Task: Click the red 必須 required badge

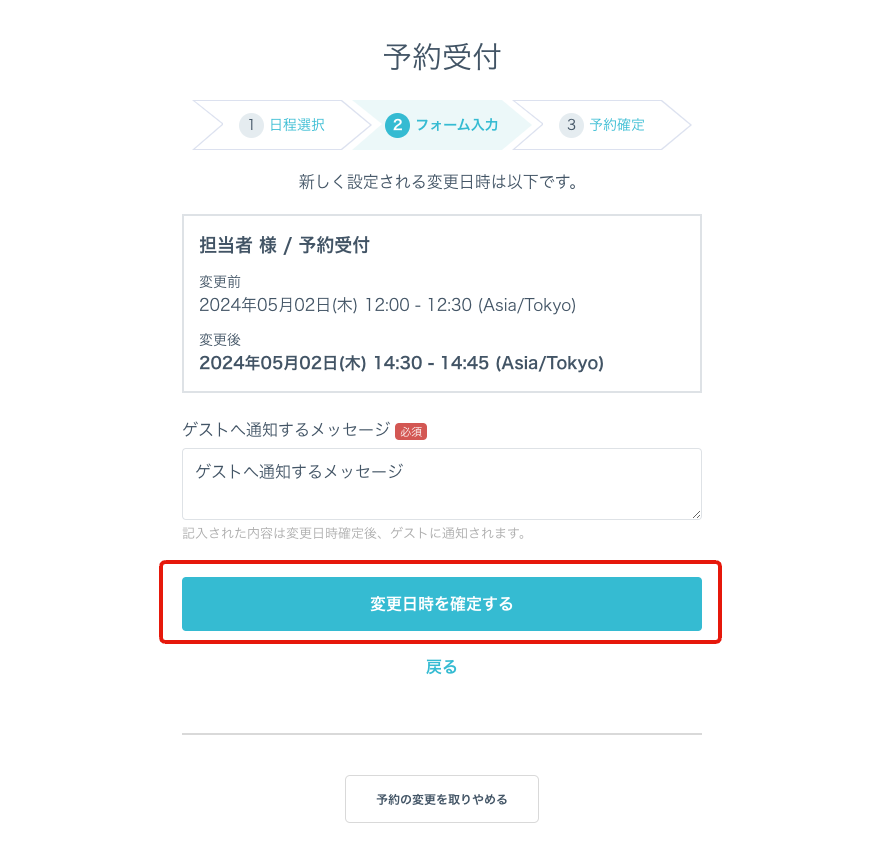Action: point(411,431)
